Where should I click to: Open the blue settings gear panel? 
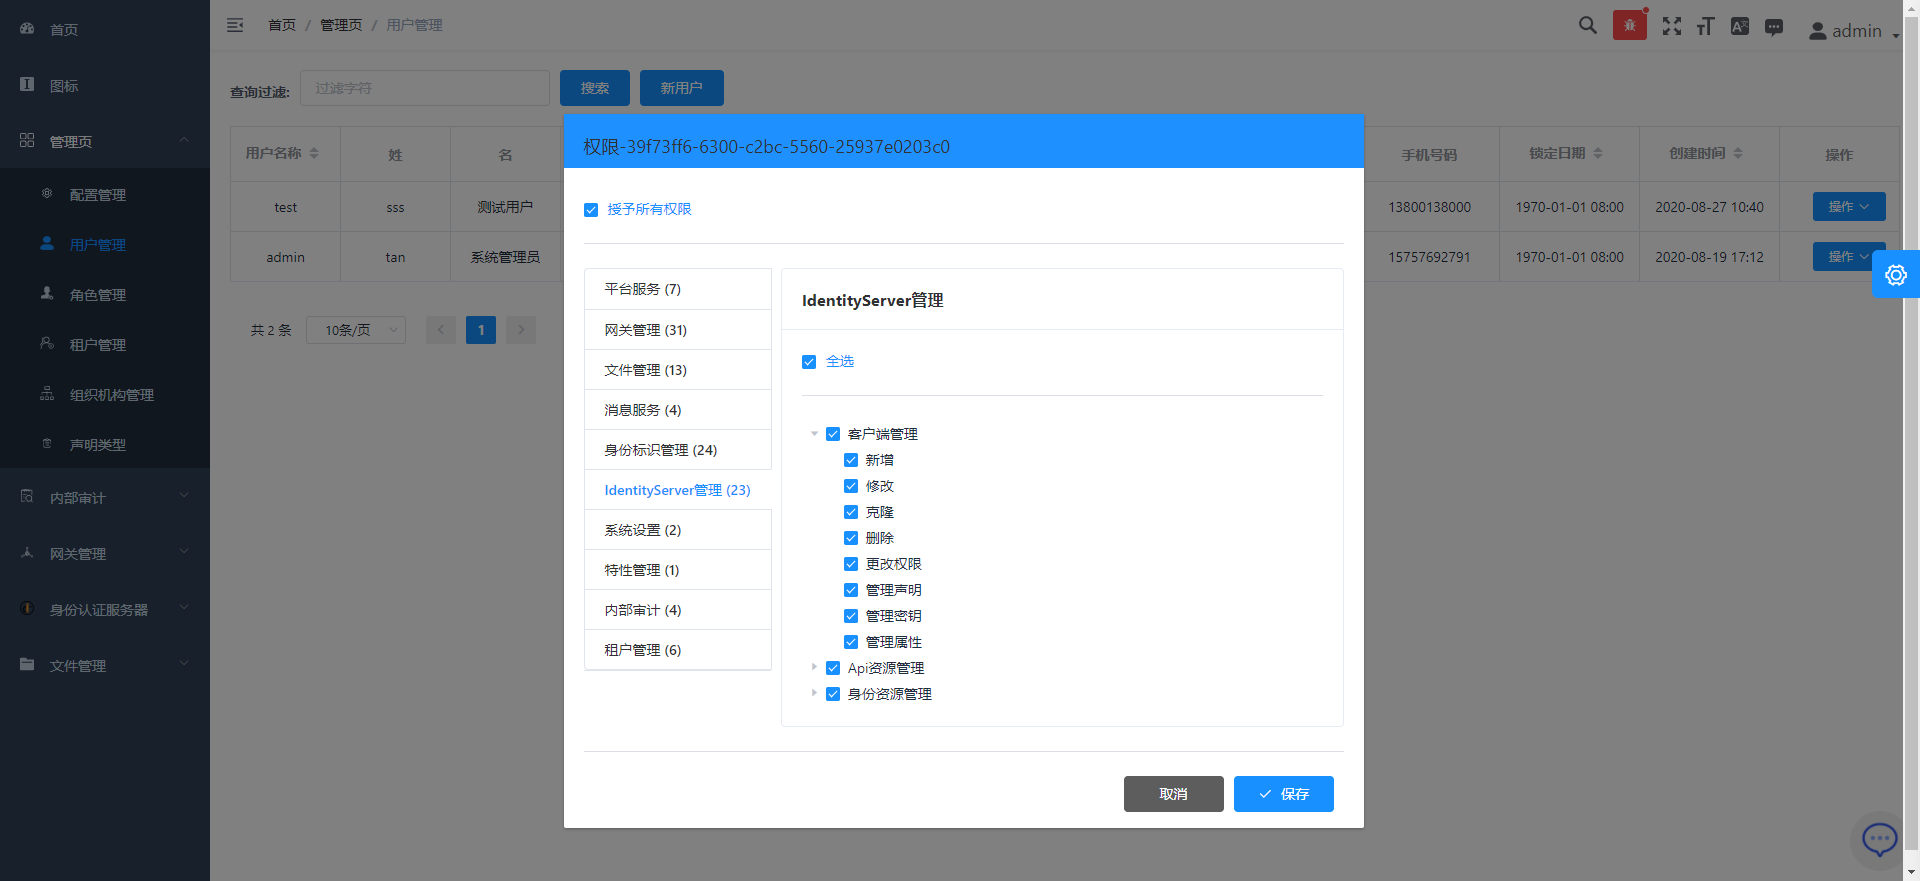click(1895, 275)
